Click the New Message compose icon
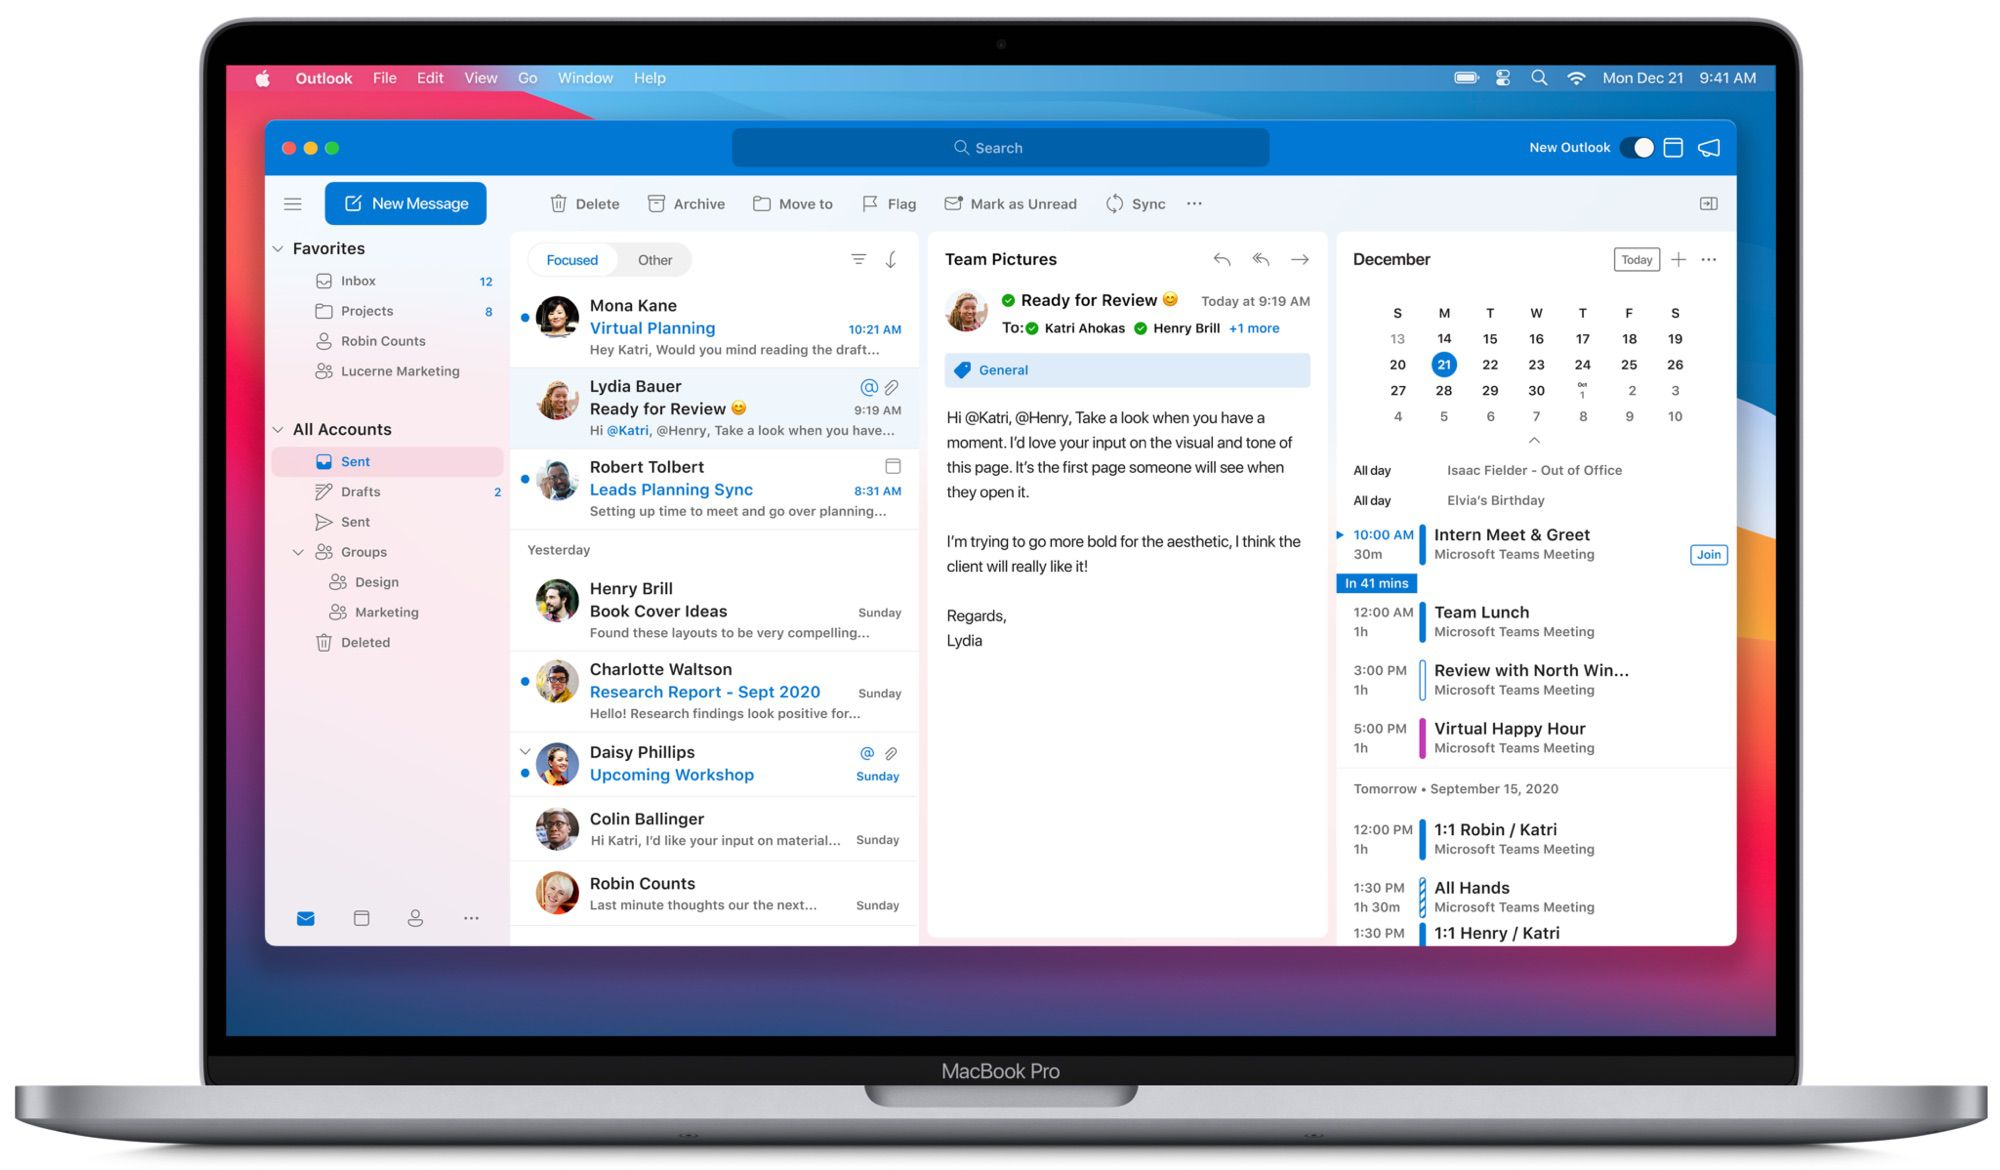 coord(350,203)
